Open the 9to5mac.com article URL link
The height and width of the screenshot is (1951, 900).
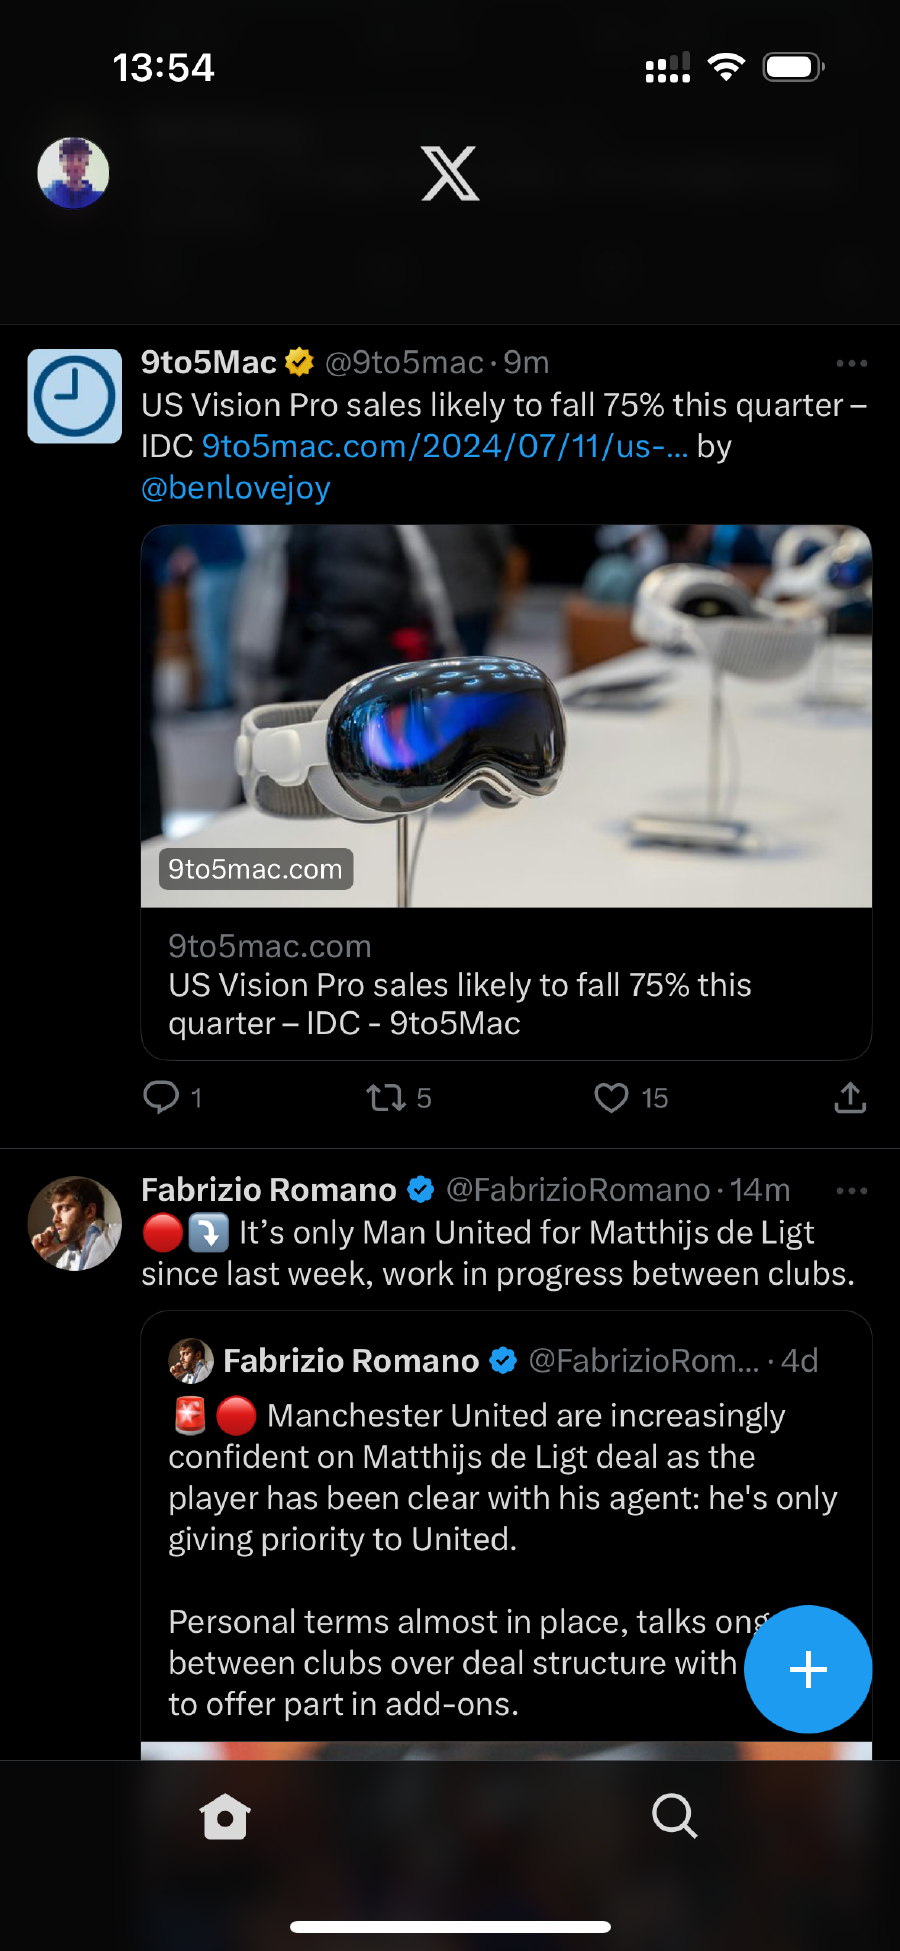[444, 446]
